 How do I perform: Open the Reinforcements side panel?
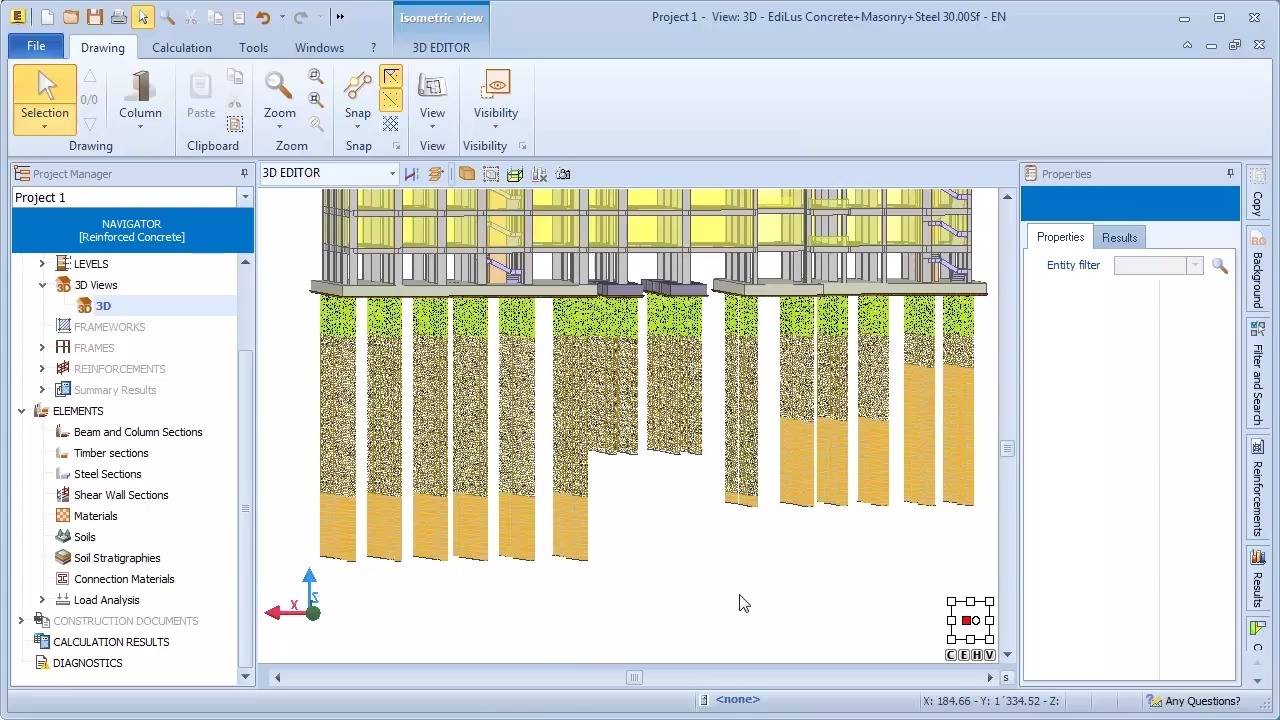coord(1258,488)
